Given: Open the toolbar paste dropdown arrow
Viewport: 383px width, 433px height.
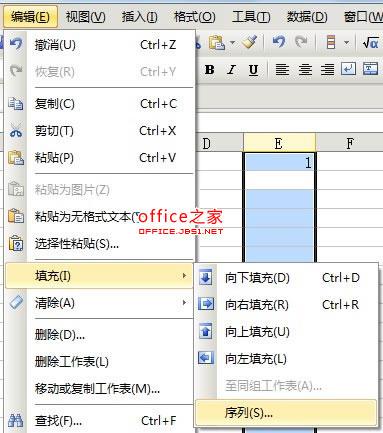Looking at the screenshot, I should [232, 42].
